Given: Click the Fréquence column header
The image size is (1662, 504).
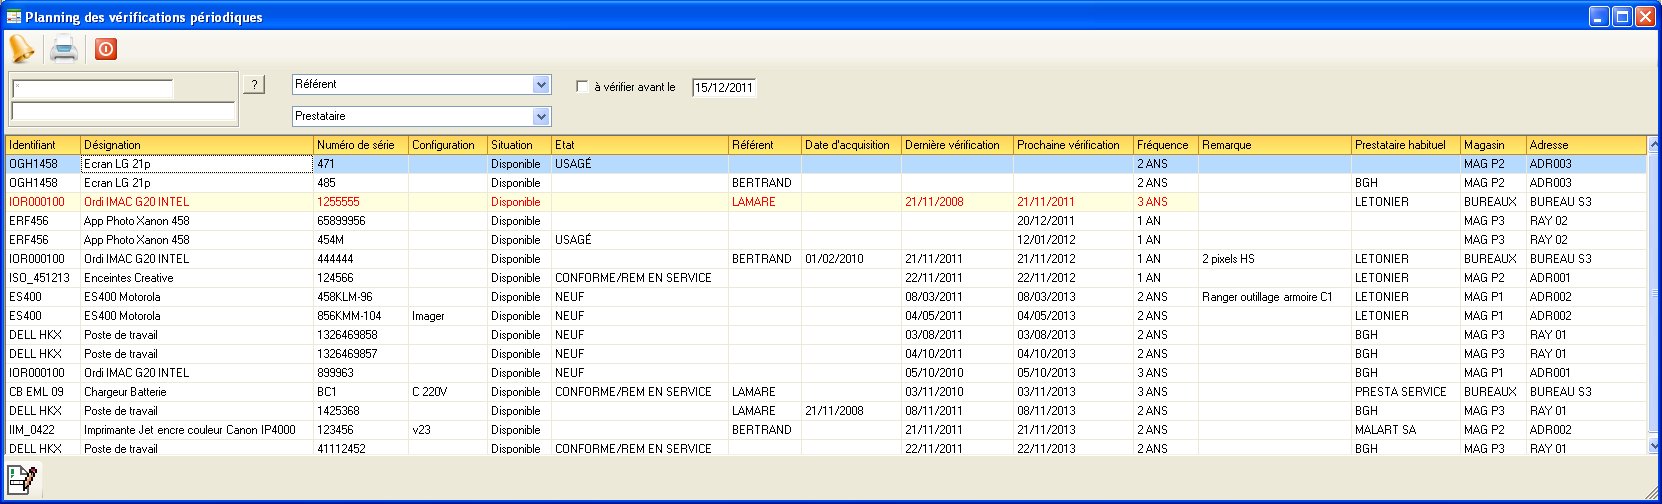Looking at the screenshot, I should [x=1166, y=145].
